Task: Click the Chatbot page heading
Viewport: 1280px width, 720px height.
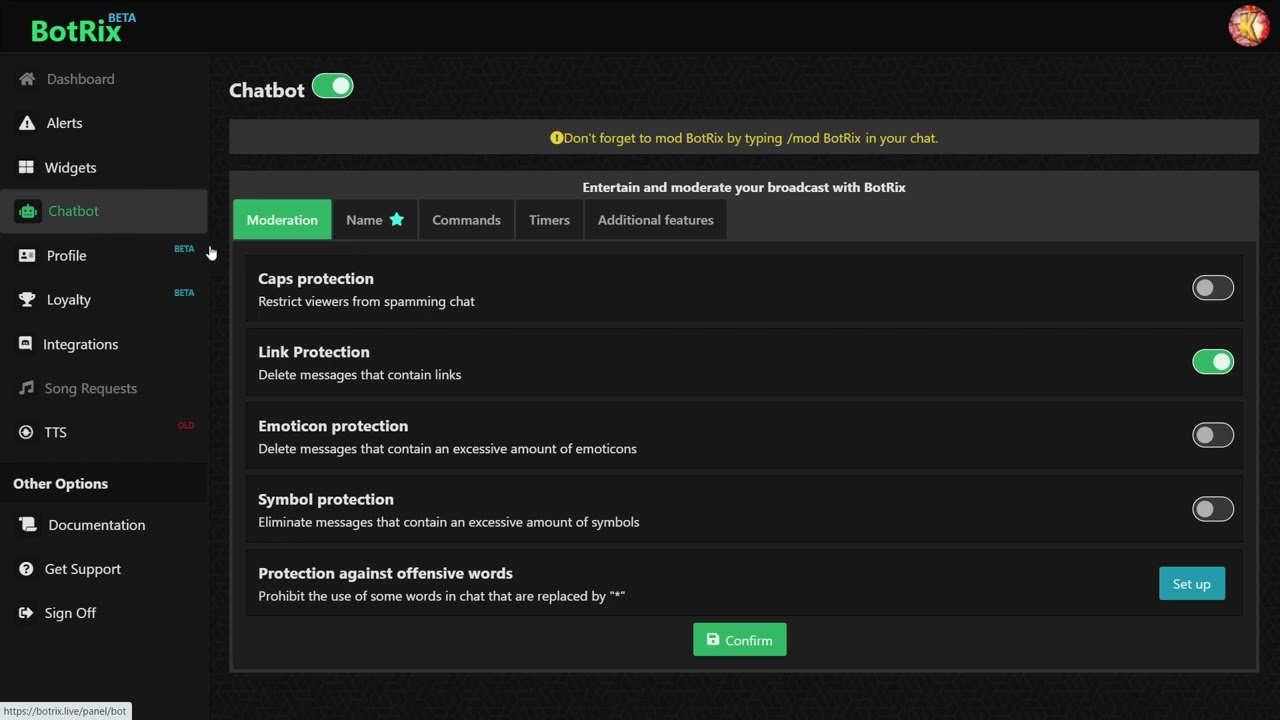Action: [266, 90]
